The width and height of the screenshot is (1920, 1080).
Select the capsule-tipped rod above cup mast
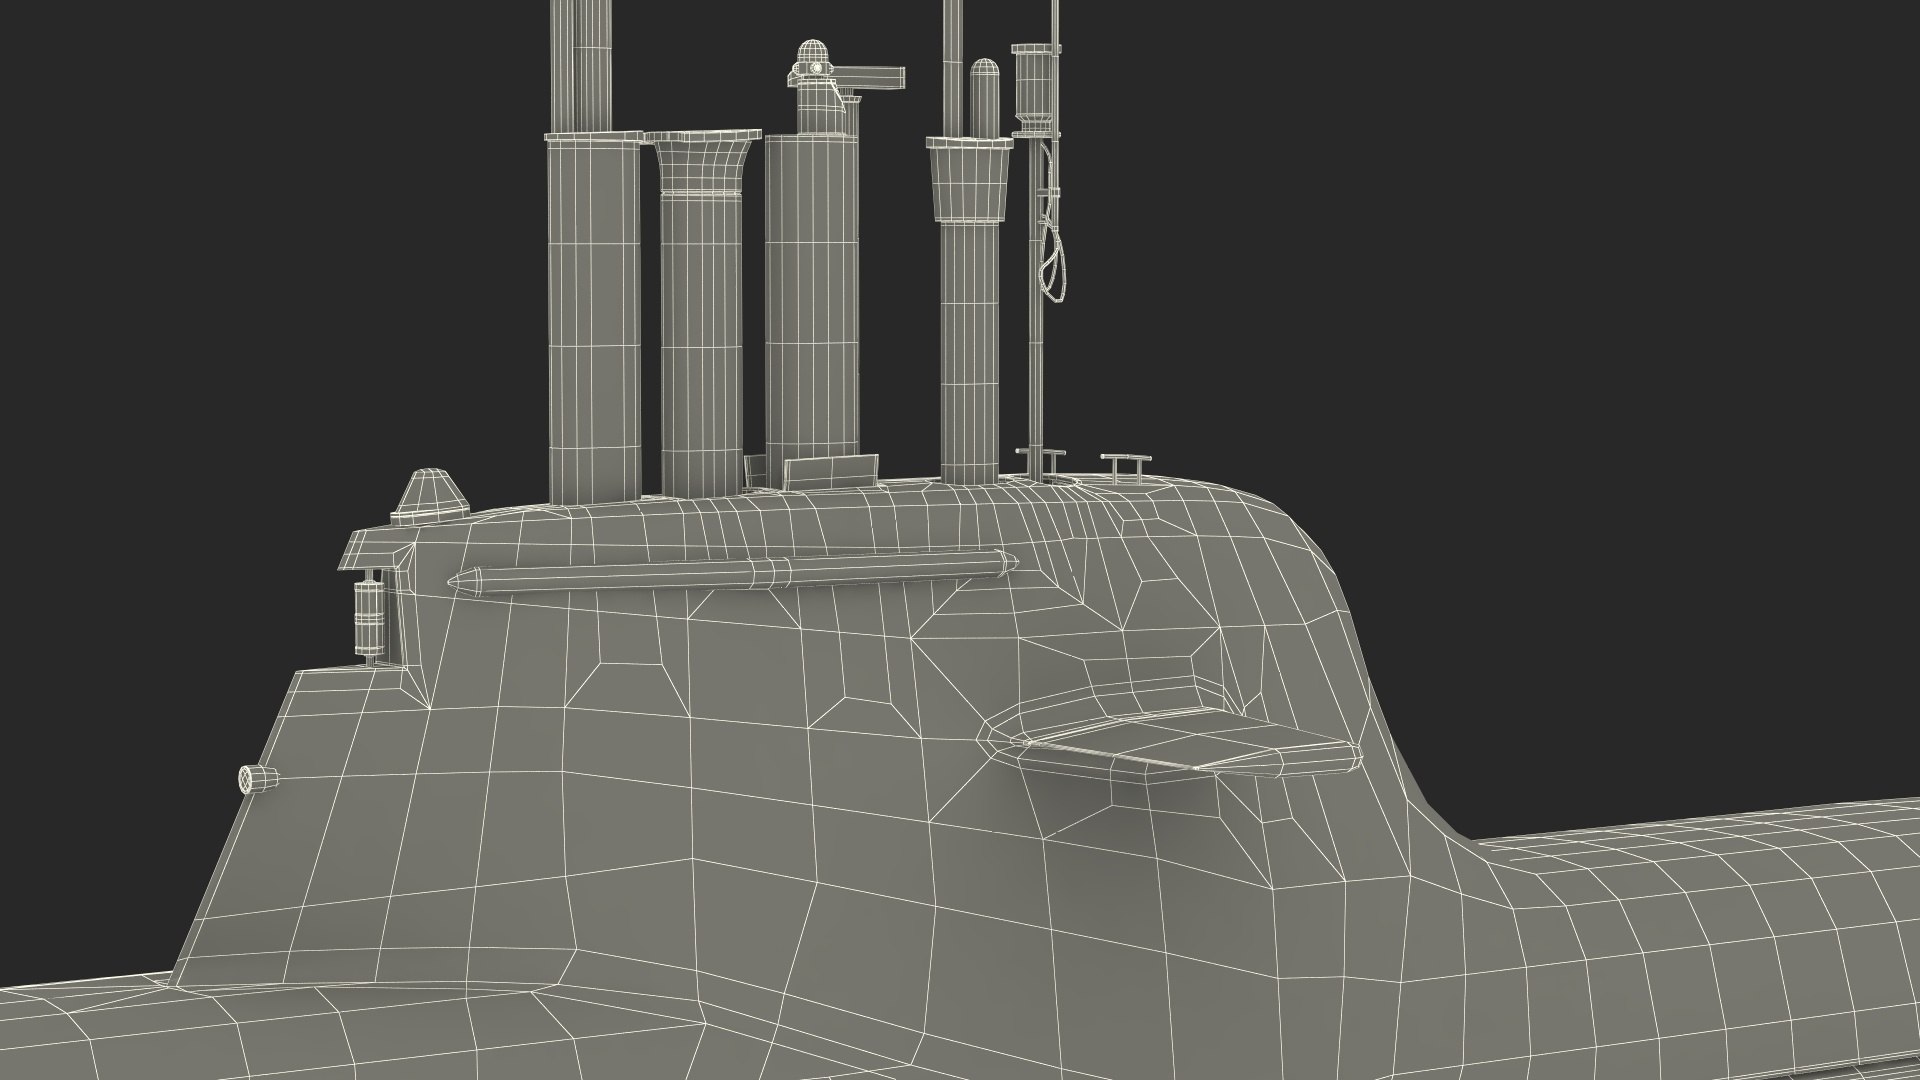pyautogui.click(x=985, y=98)
